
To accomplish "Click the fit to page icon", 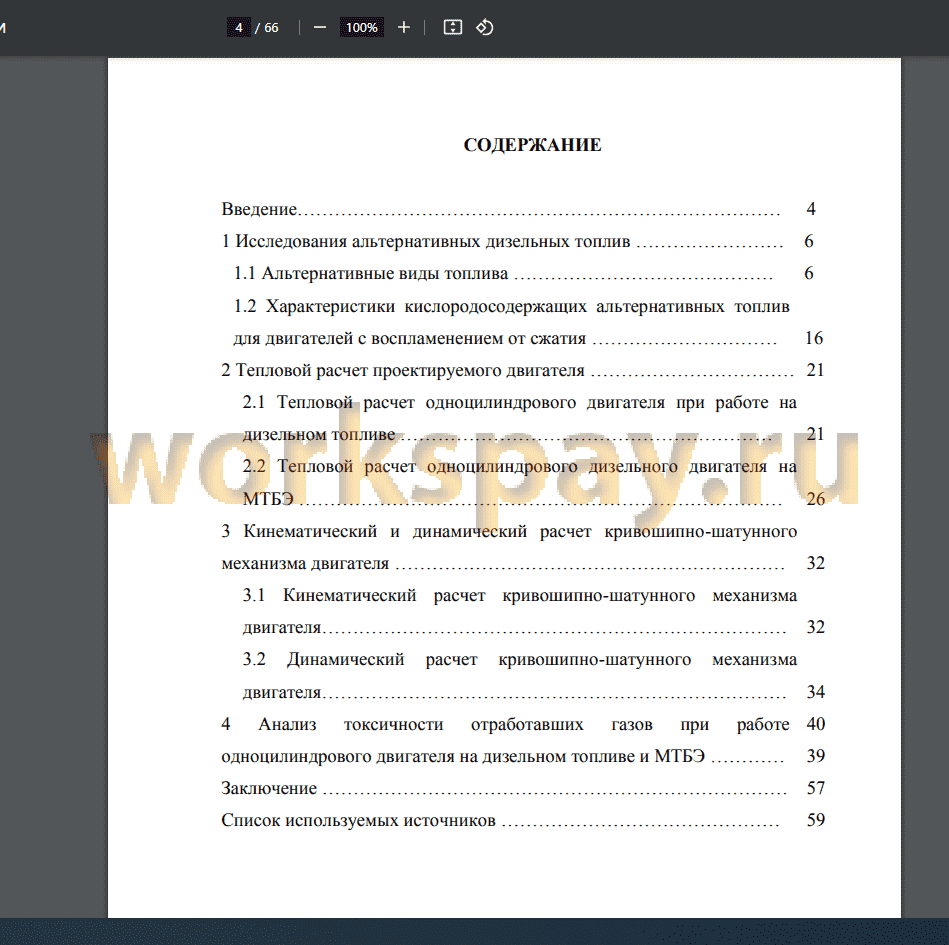I will (x=453, y=27).
